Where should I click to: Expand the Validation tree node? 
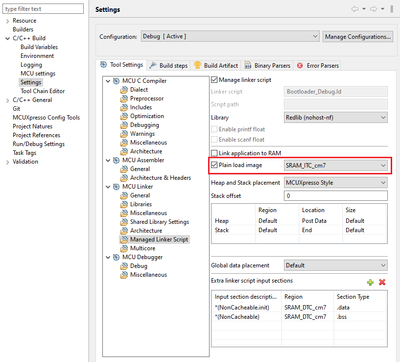pos(7,162)
